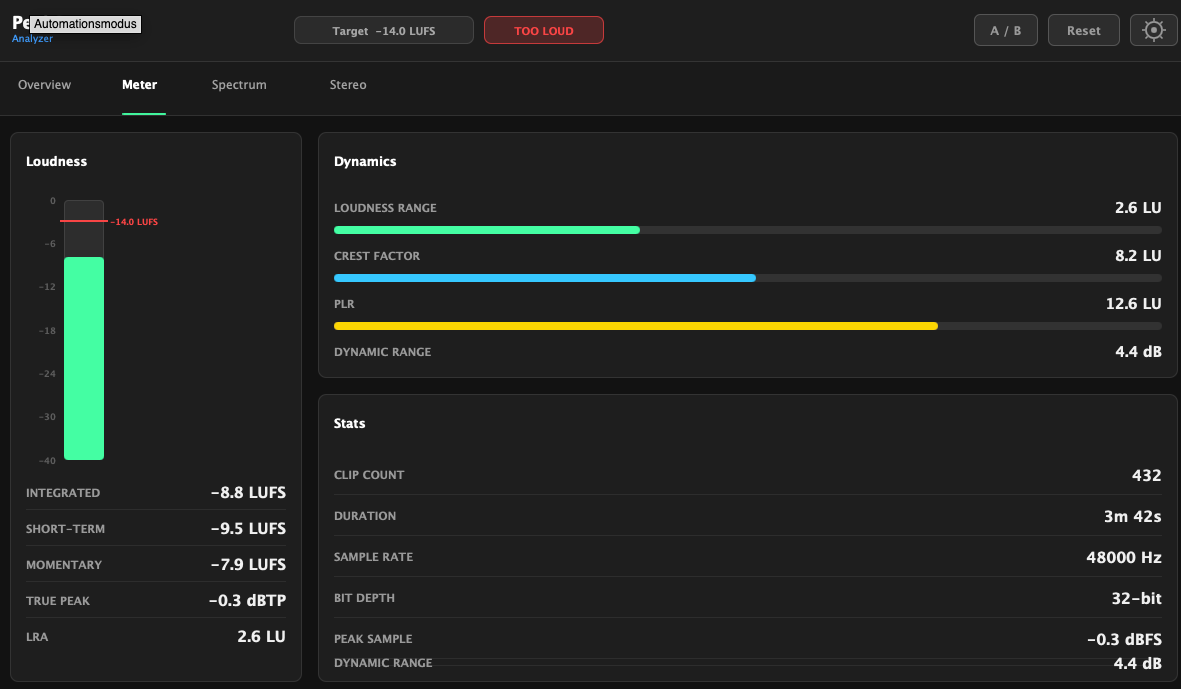
Task: Click the Momentary value -7.9 LUFS
Action: coord(248,565)
